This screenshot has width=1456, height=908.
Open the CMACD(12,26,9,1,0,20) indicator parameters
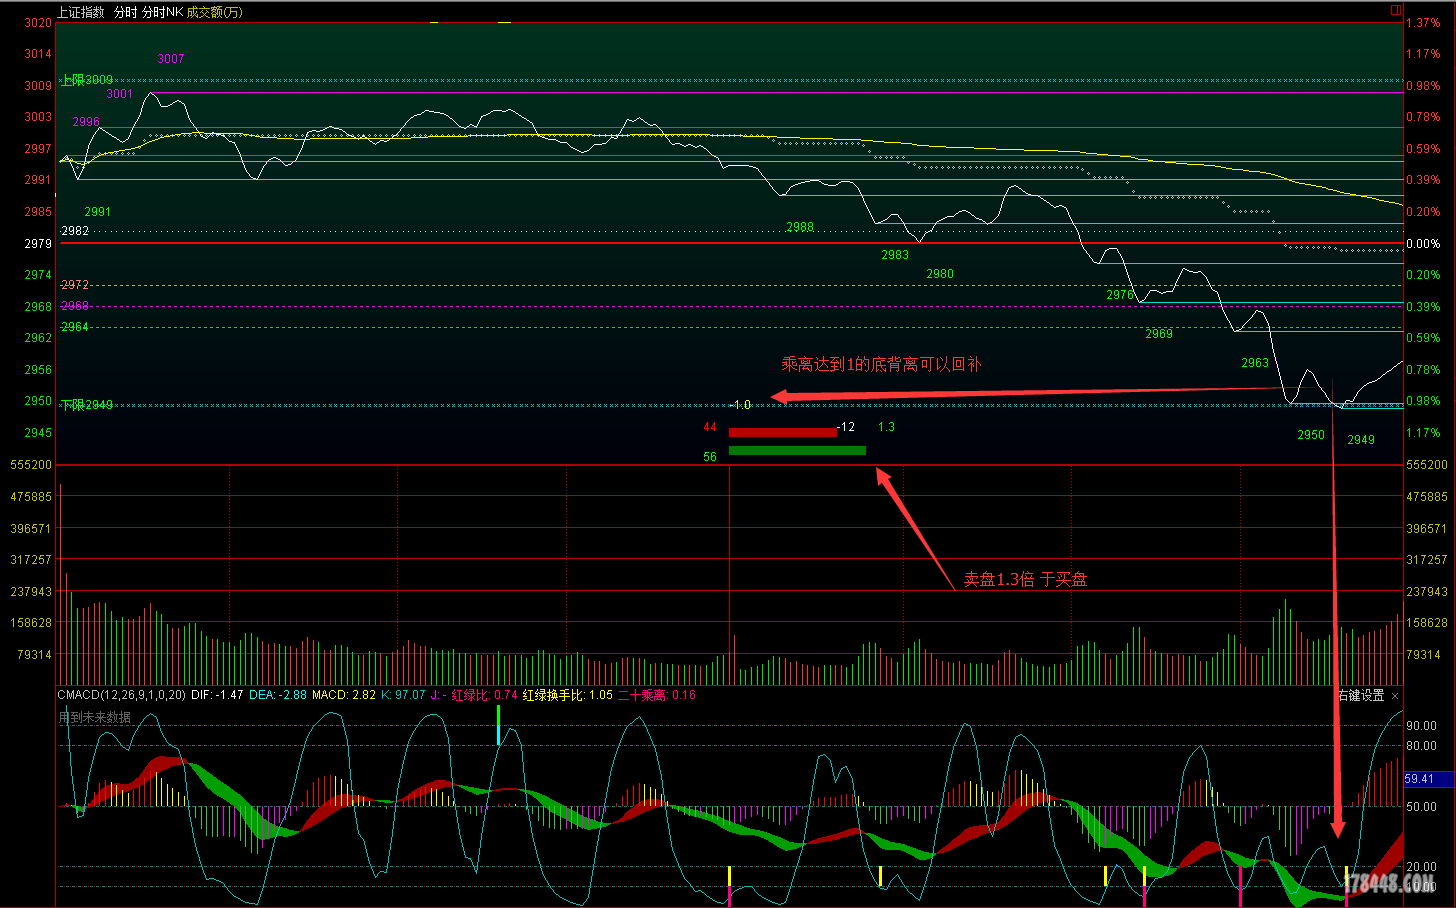tap(121, 695)
